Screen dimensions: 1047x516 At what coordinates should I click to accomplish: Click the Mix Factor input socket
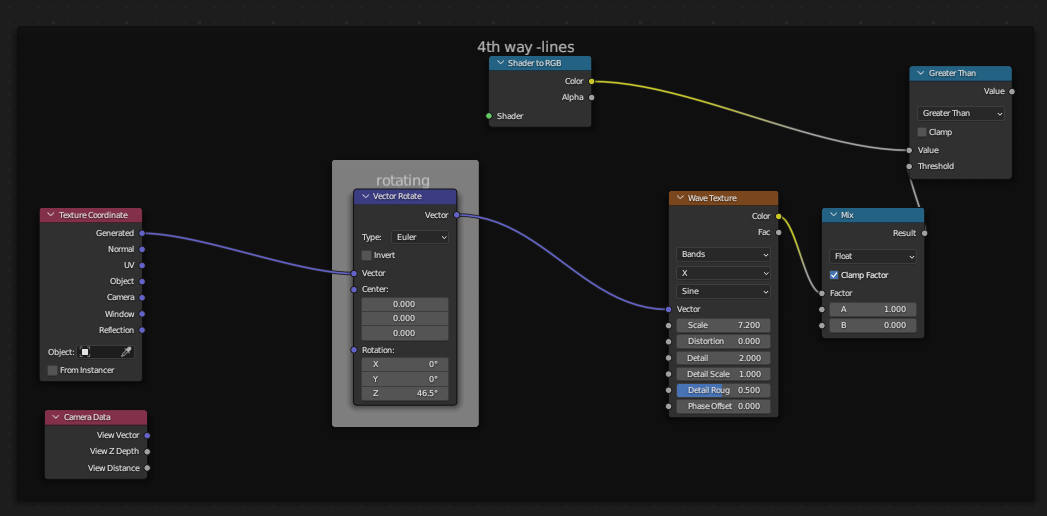[822, 293]
